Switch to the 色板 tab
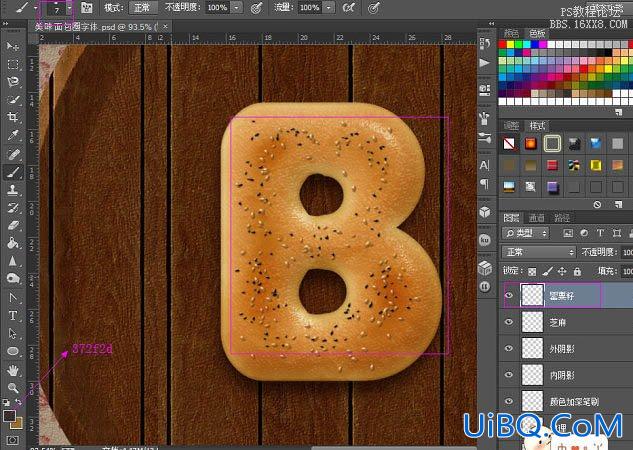Image resolution: width=633 pixels, height=450 pixels. [x=537, y=33]
